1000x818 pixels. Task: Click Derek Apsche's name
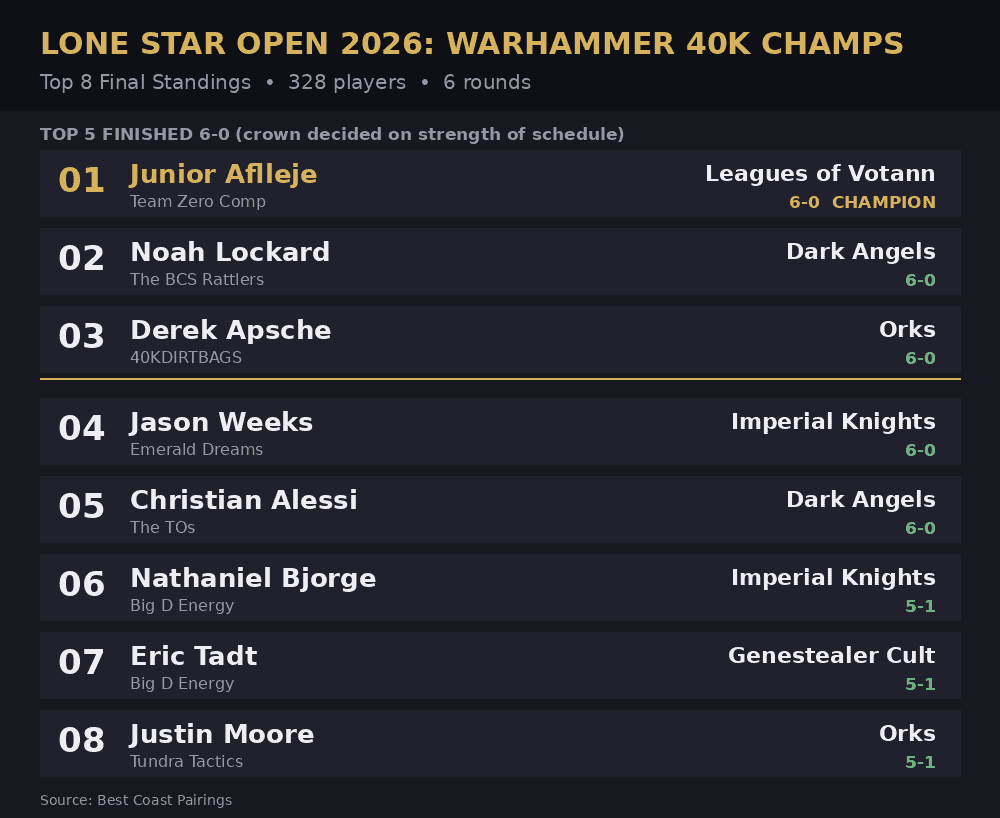coord(230,330)
